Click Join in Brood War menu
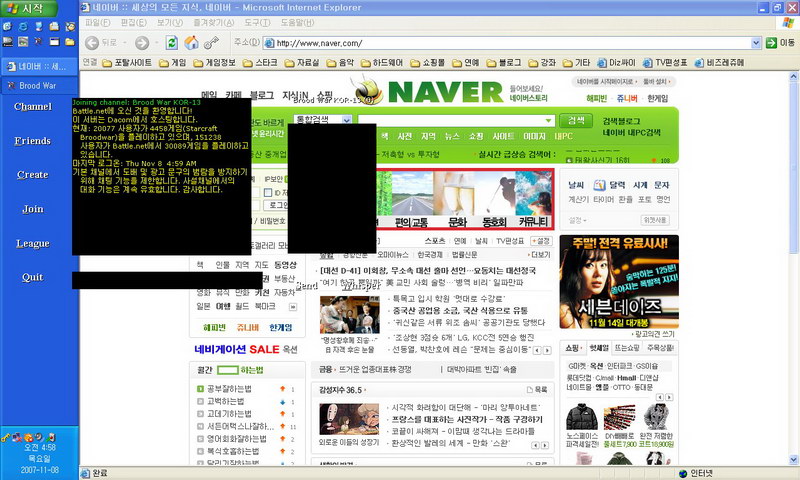 coord(33,209)
